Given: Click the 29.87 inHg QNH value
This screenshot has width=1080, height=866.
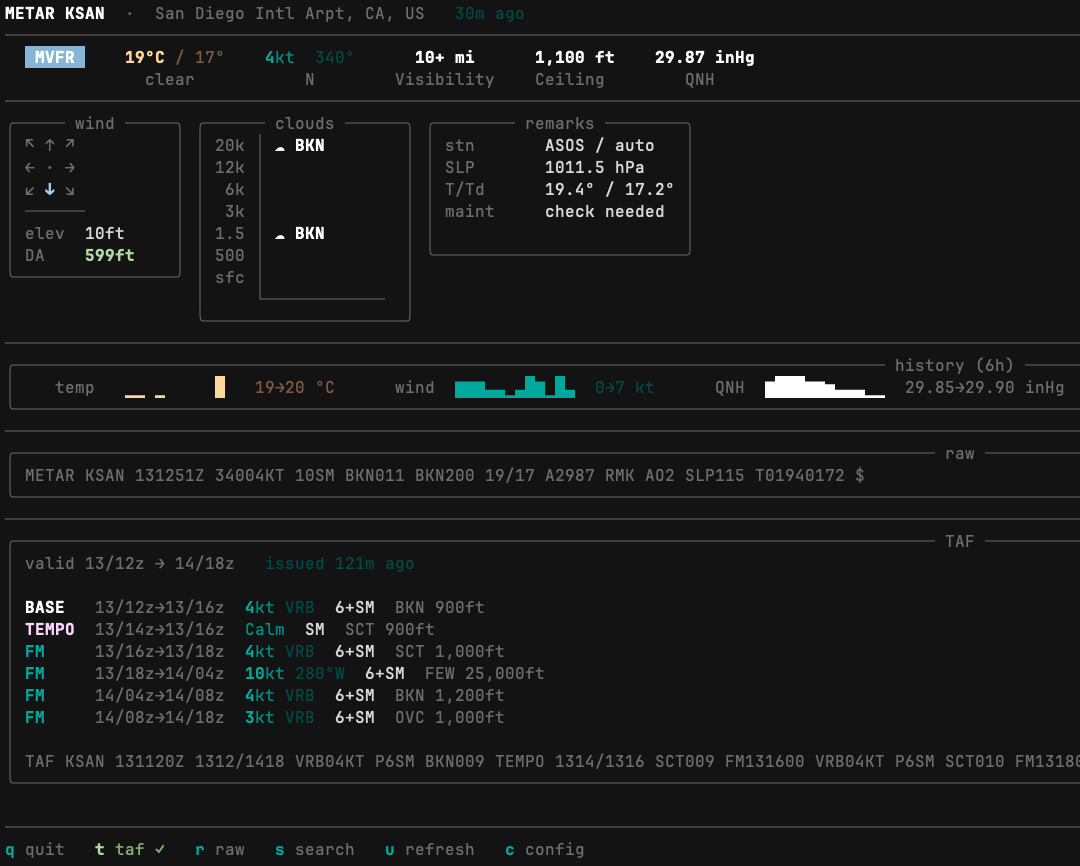Looking at the screenshot, I should tap(705, 57).
